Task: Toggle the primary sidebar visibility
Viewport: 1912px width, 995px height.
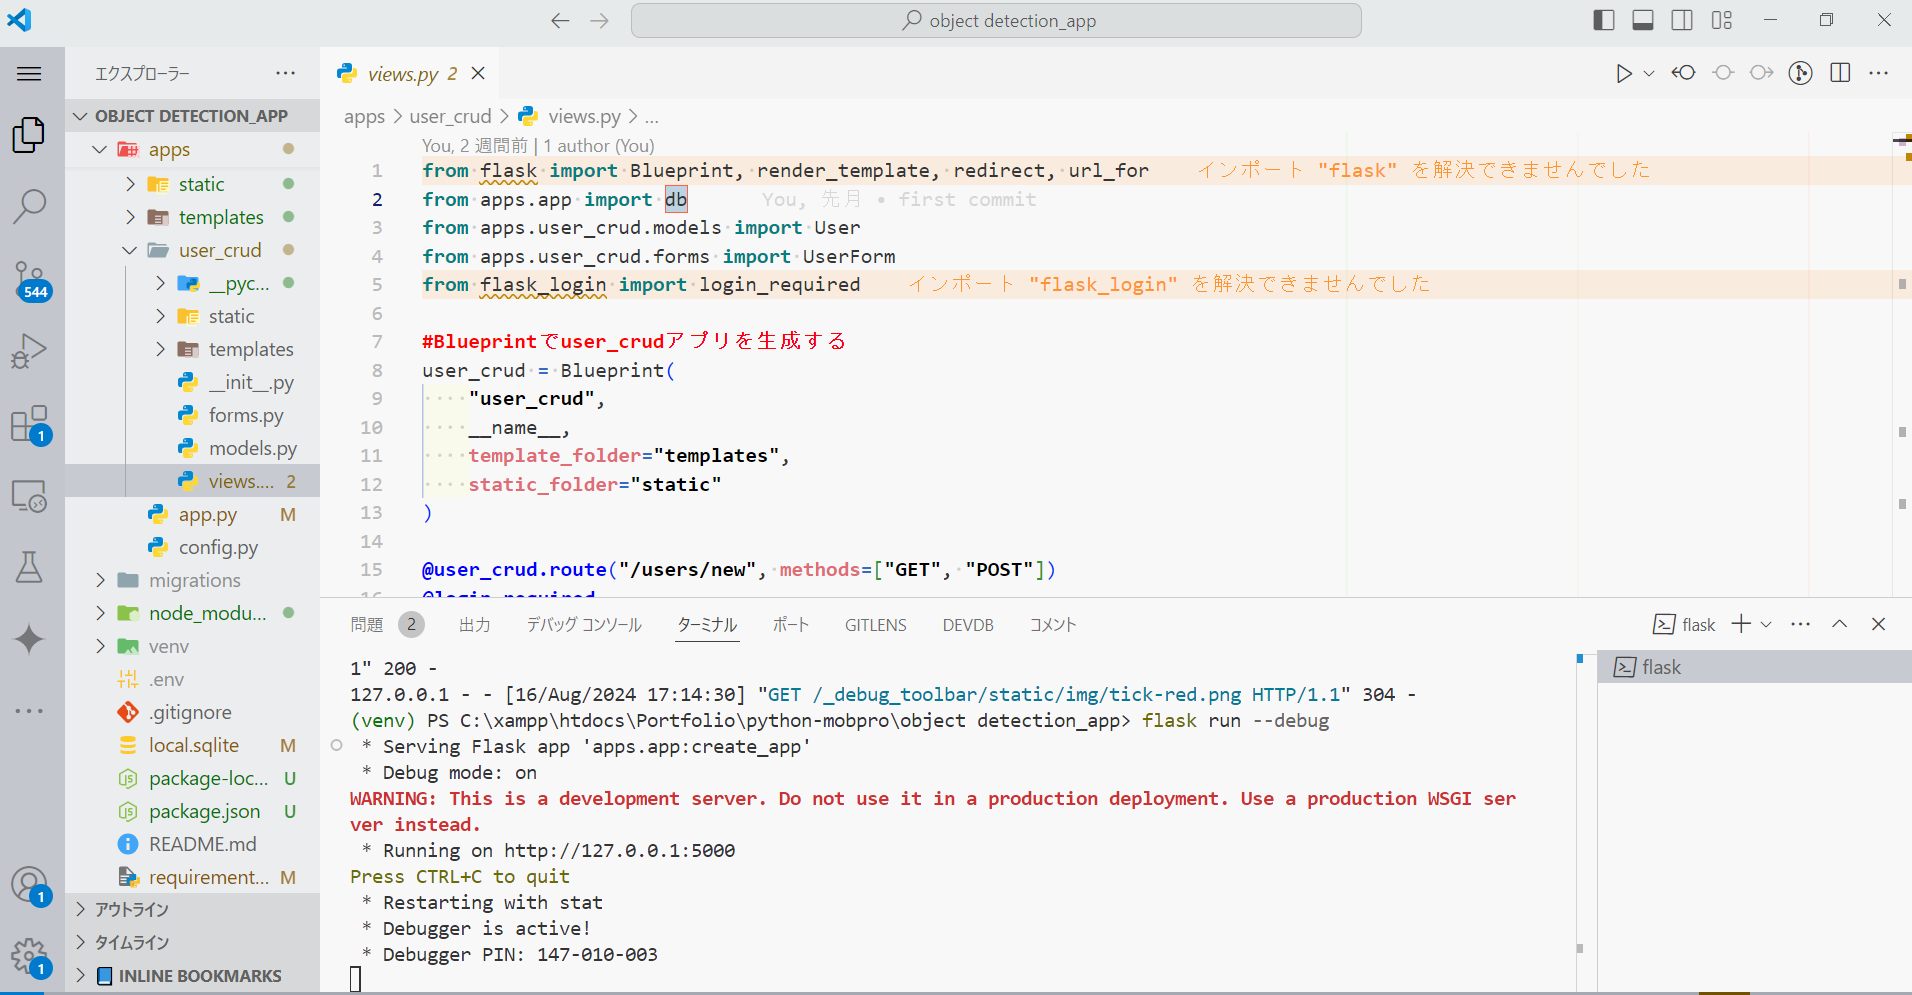Action: coord(1603,19)
